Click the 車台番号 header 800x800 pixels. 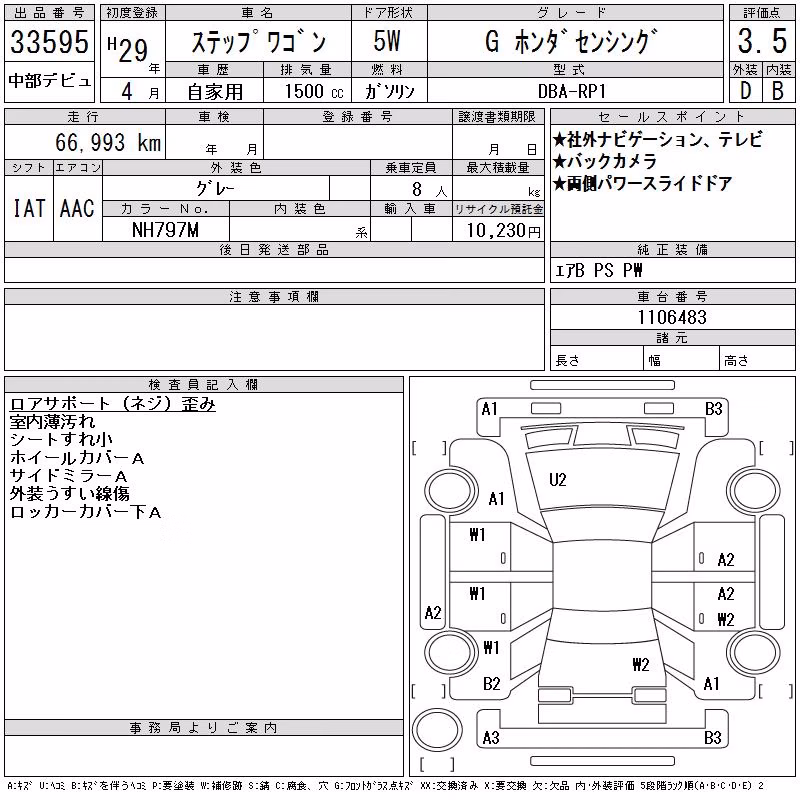click(x=672, y=296)
